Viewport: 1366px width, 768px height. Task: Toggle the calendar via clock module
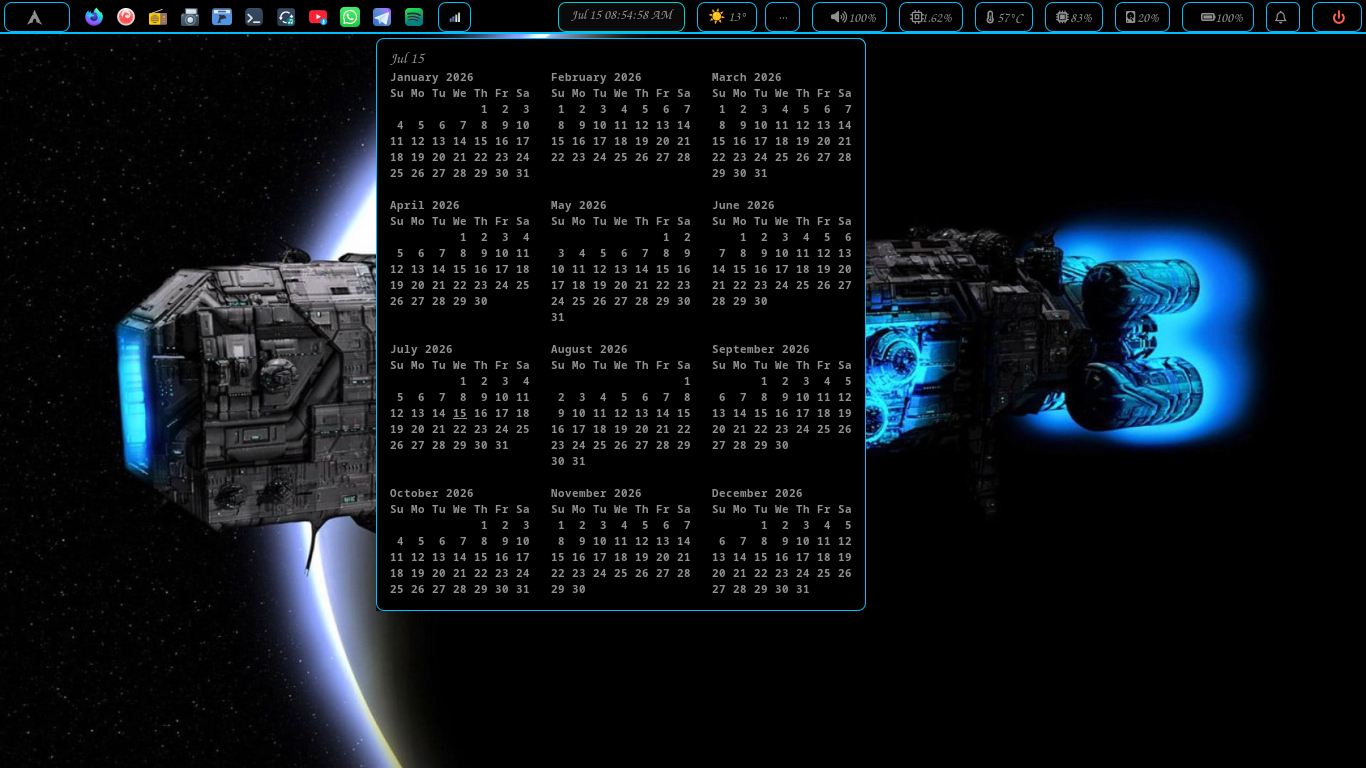tap(621, 17)
